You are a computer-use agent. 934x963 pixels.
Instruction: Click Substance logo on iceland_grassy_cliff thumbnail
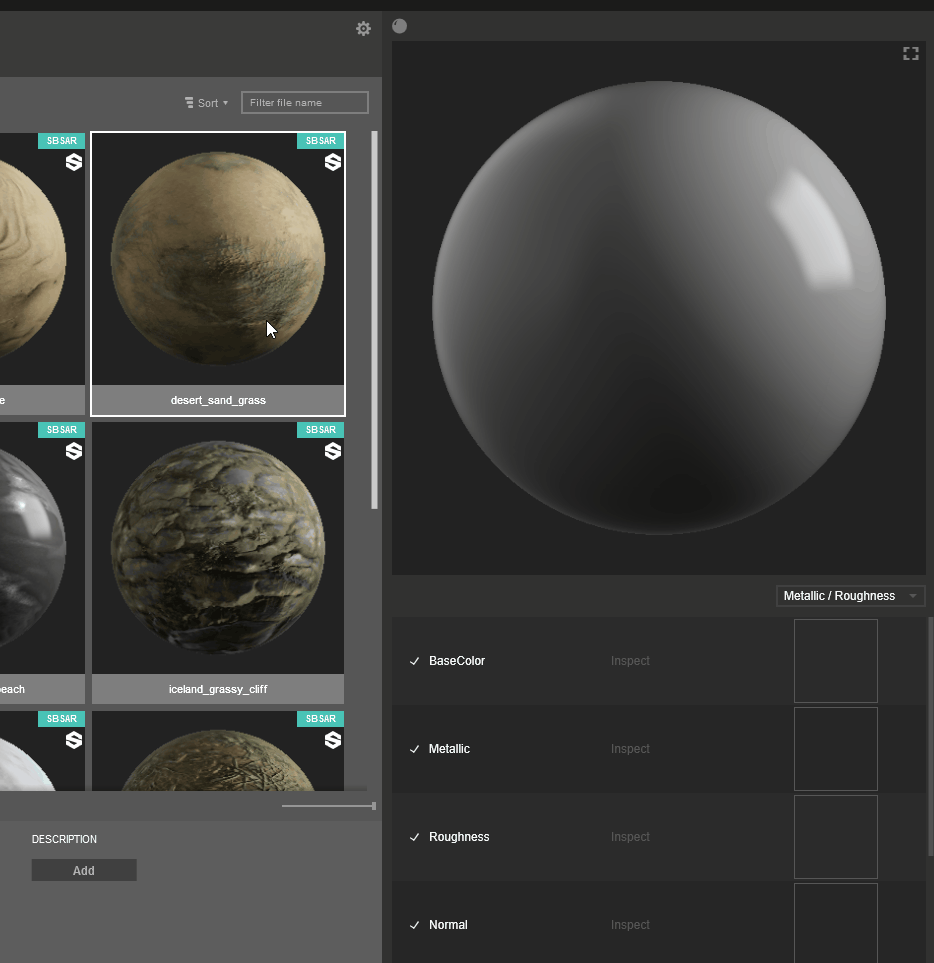[x=333, y=451]
